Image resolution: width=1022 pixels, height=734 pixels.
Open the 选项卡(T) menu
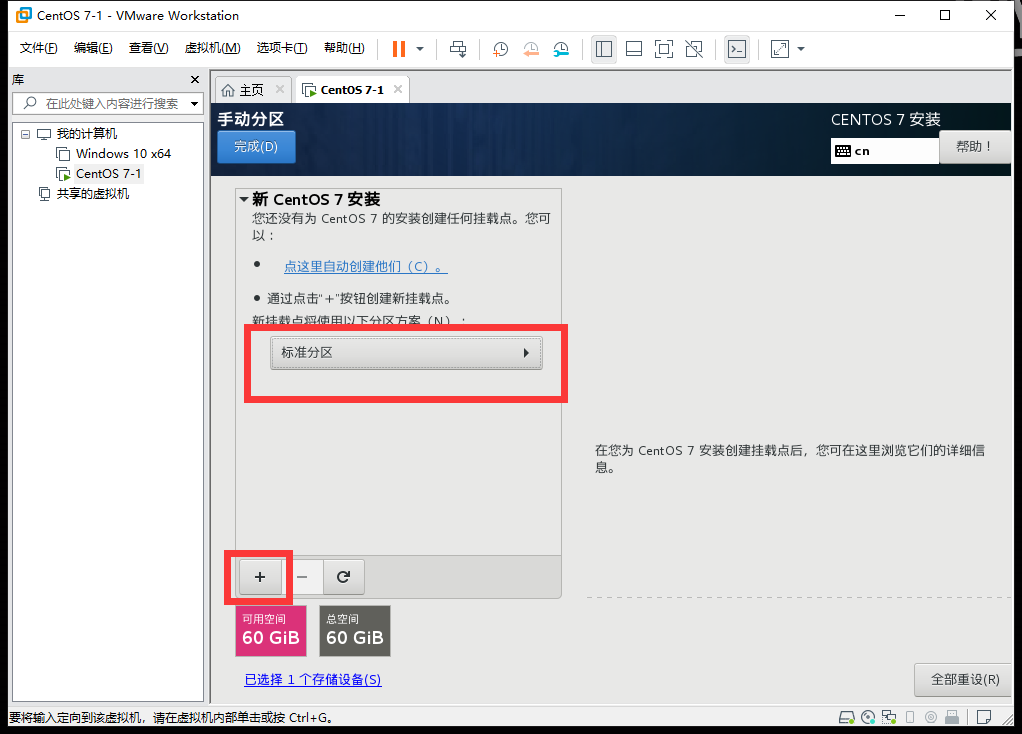coord(282,48)
